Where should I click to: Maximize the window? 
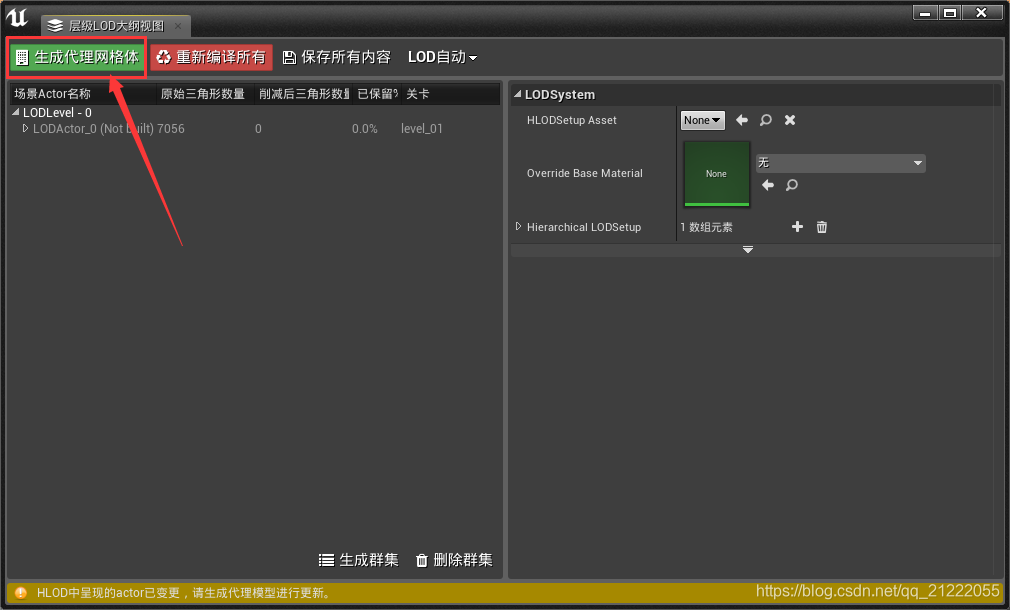coord(950,13)
